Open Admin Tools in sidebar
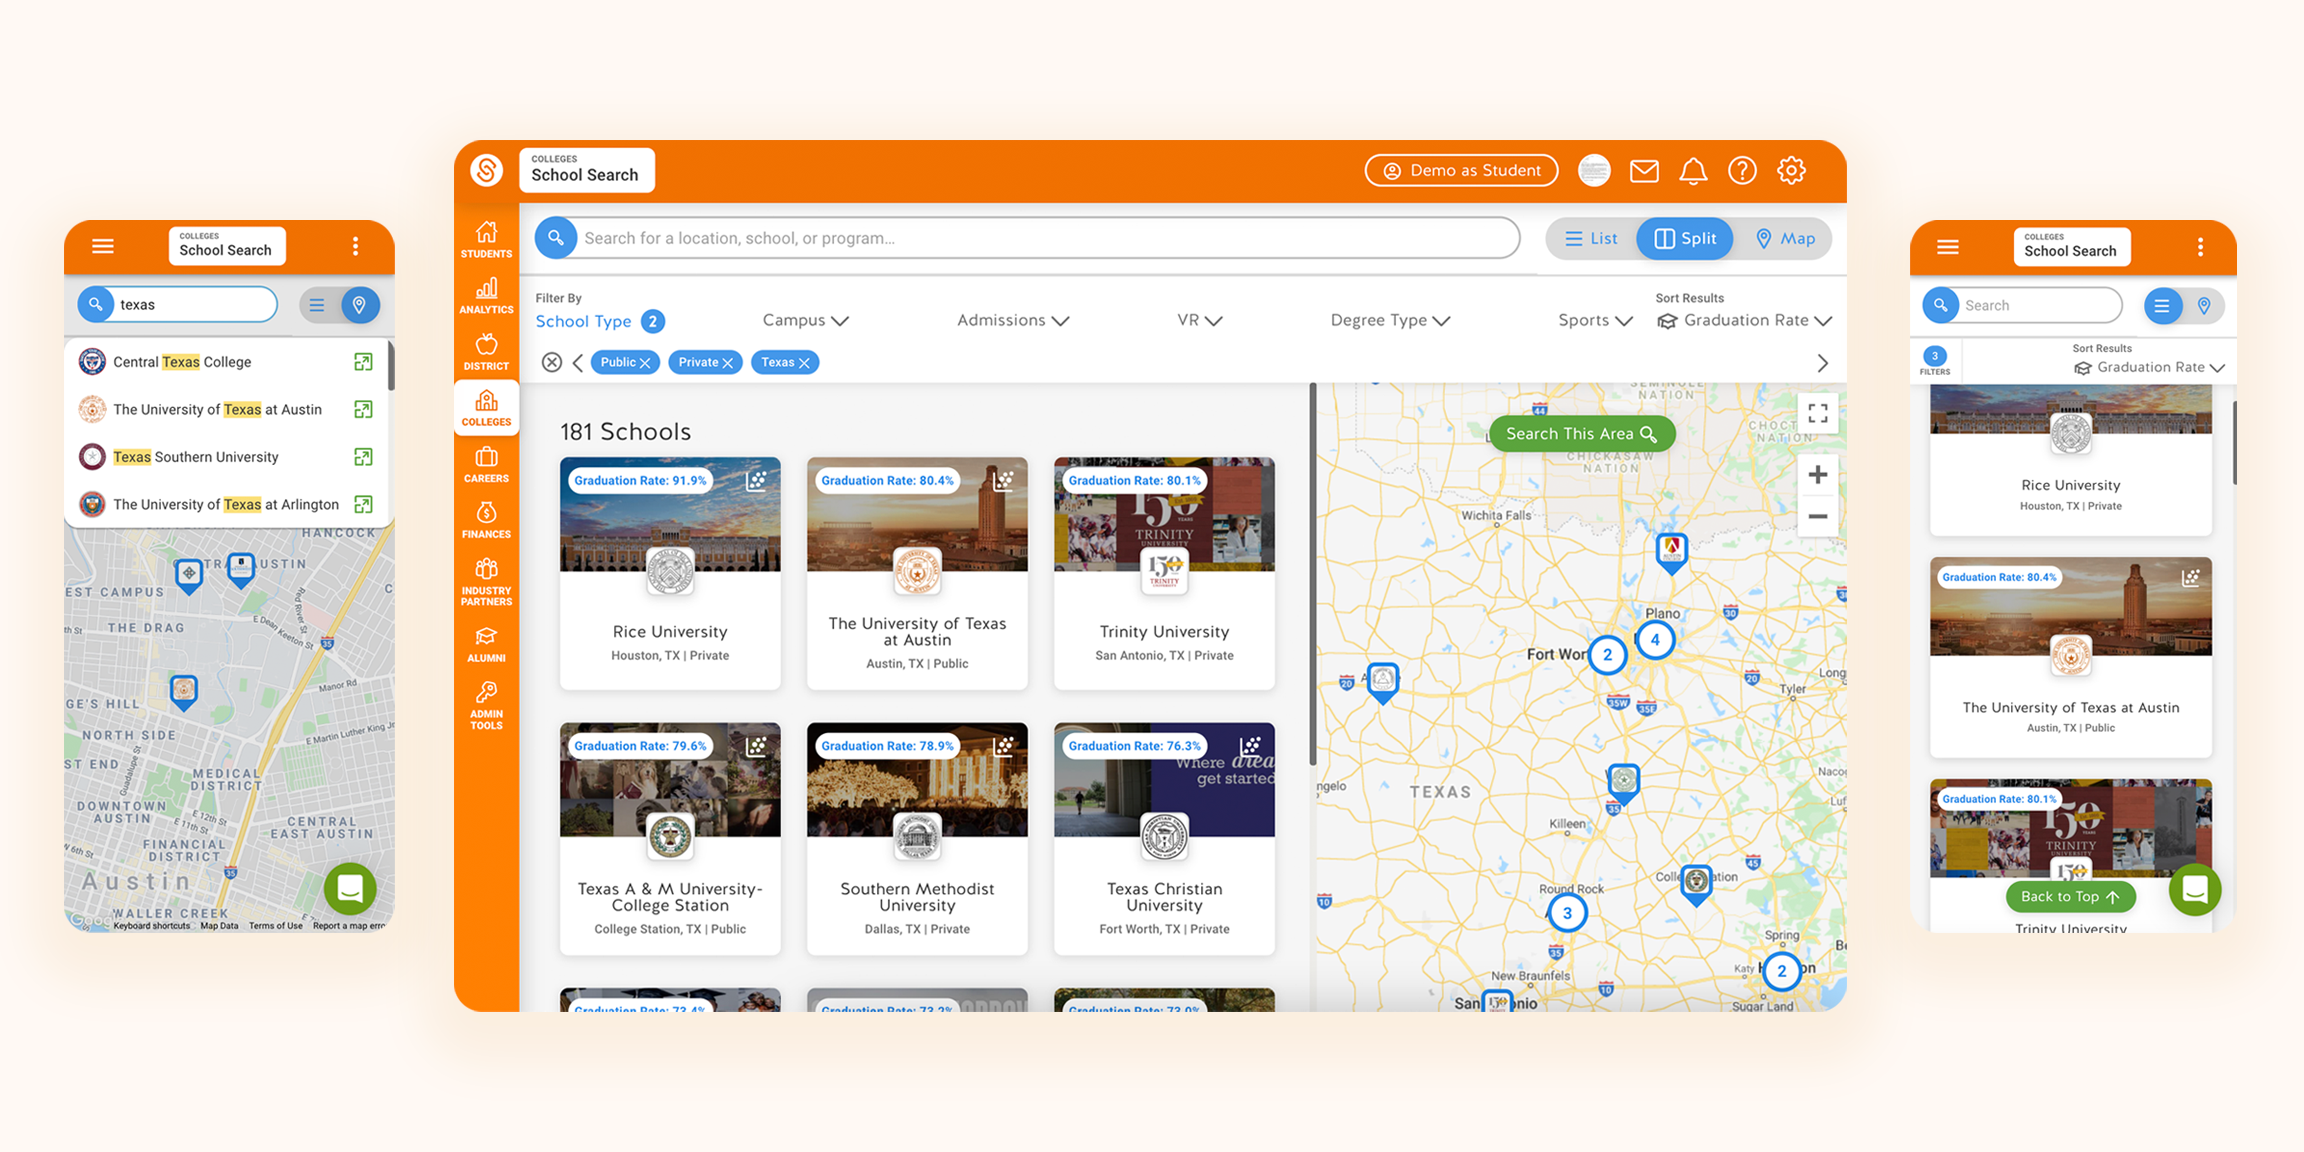The width and height of the screenshot is (2304, 1152). click(486, 706)
